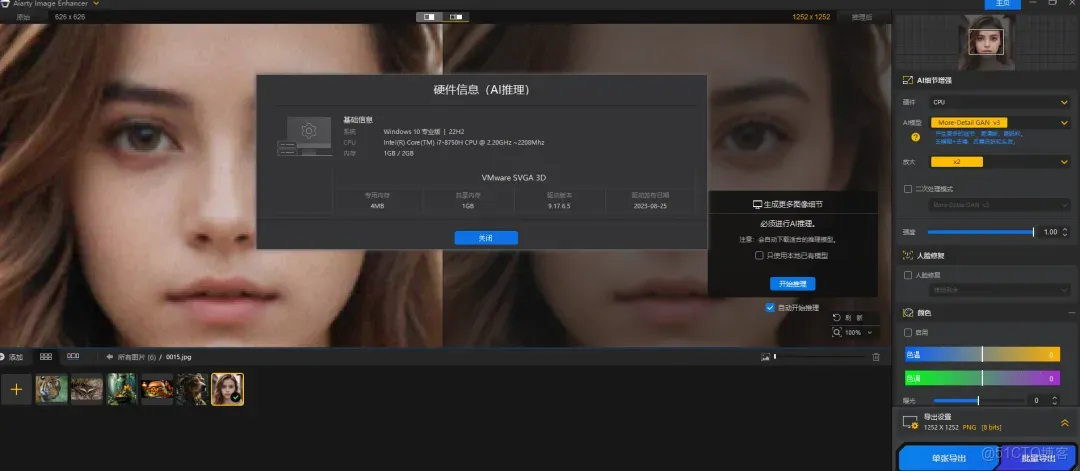Screen dimensions: 1080x471
Task: Select the burger thumbnail
Action: point(157,389)
